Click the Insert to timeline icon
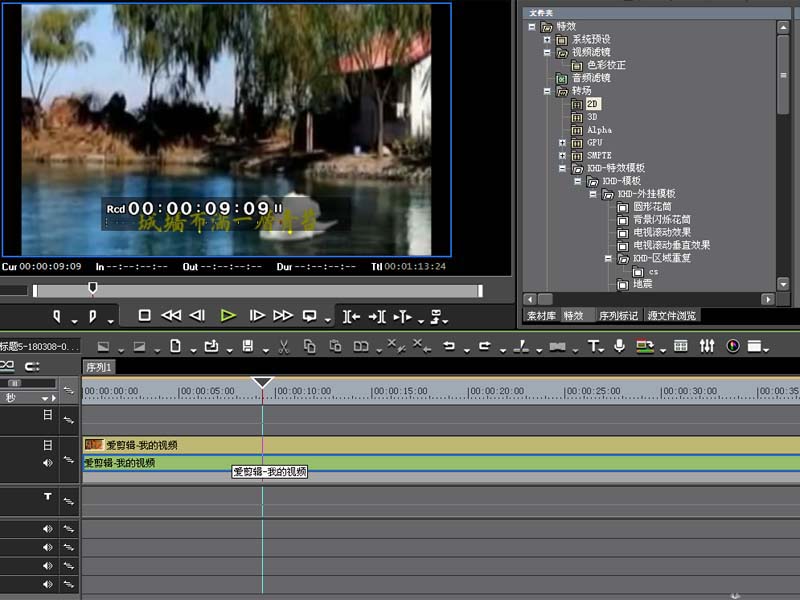 [351, 317]
